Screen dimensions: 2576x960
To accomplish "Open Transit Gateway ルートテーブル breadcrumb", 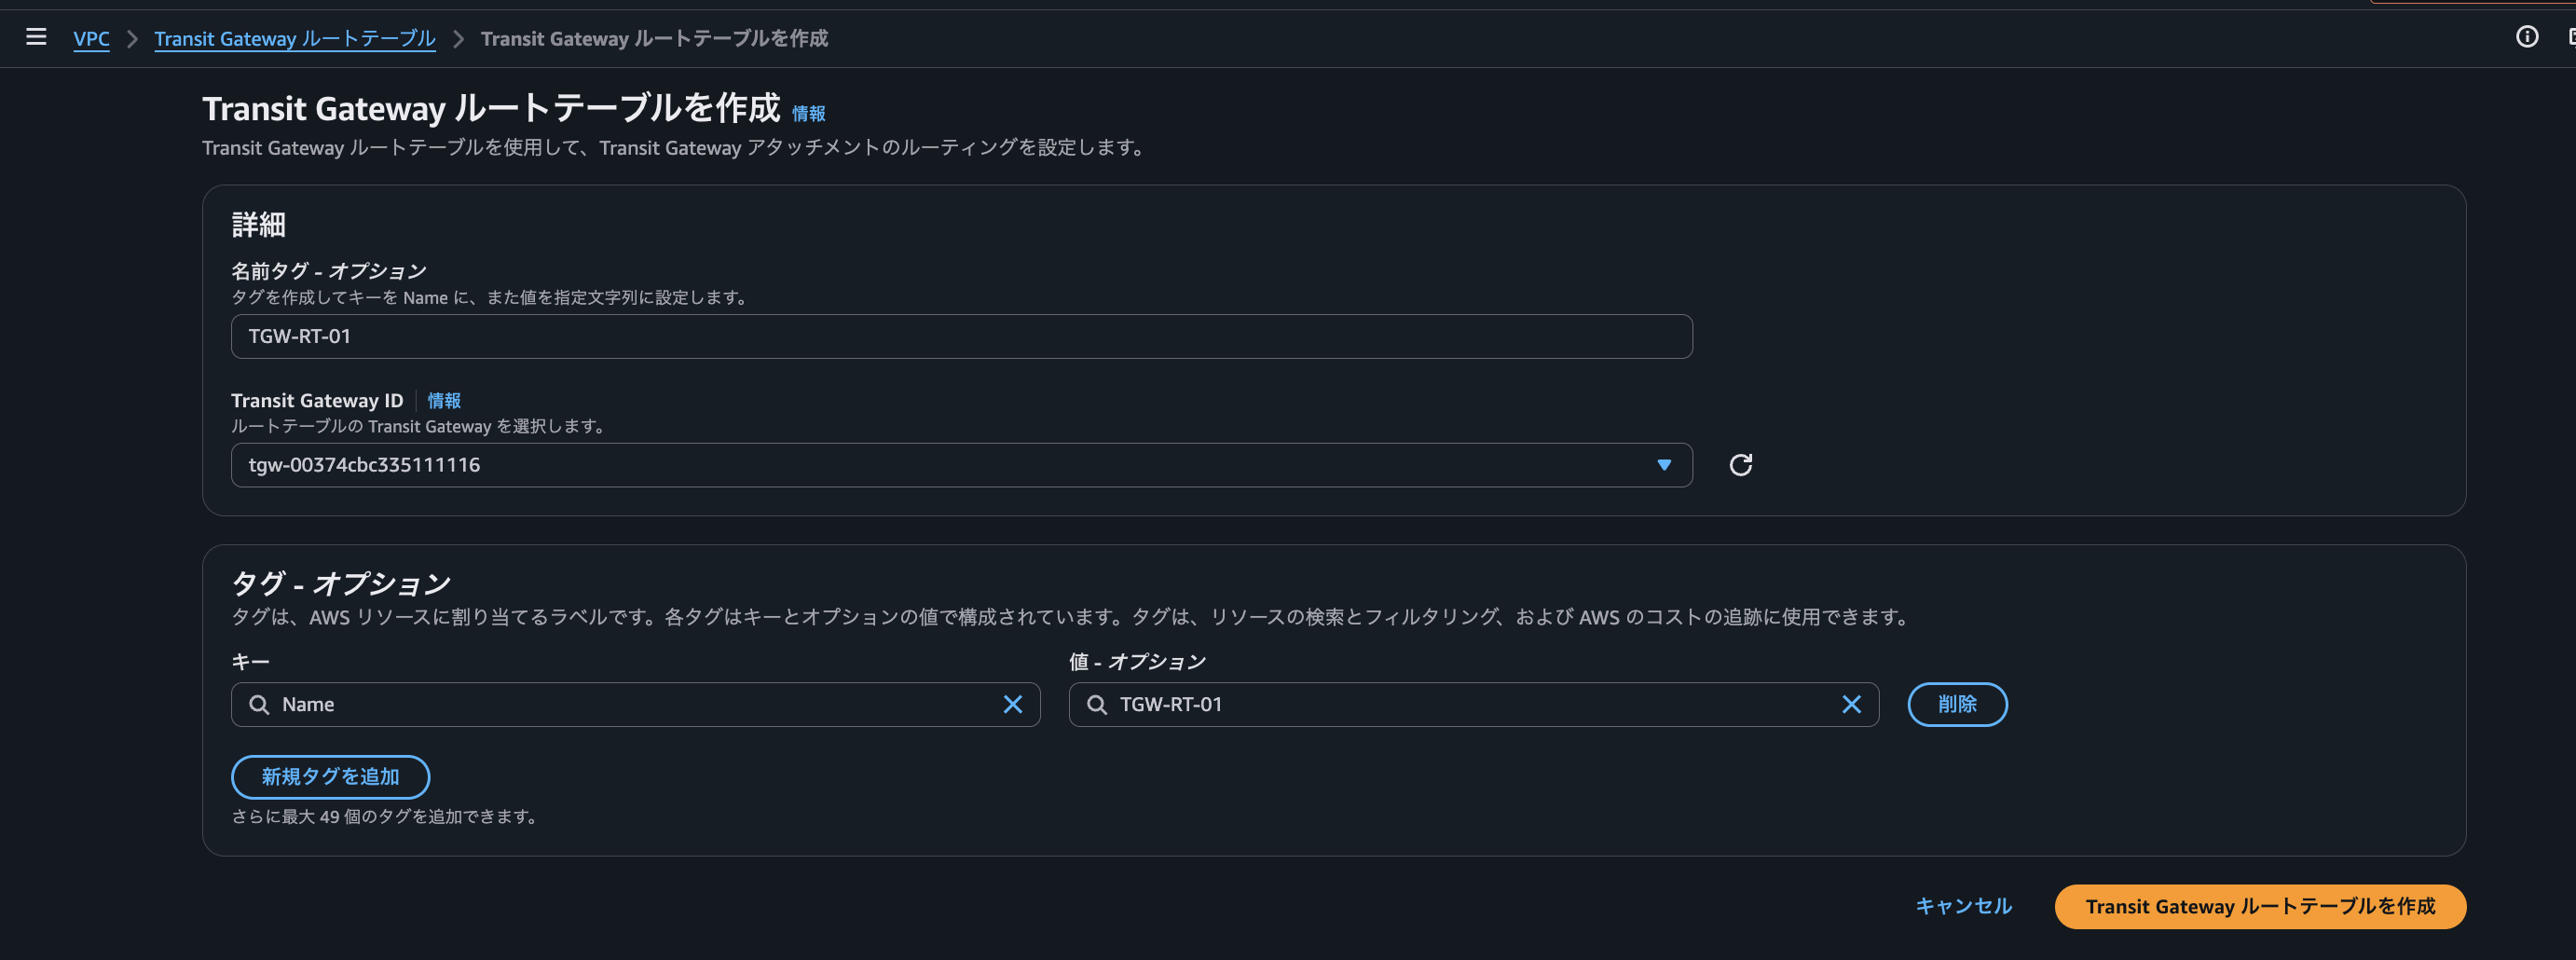I will (x=294, y=38).
